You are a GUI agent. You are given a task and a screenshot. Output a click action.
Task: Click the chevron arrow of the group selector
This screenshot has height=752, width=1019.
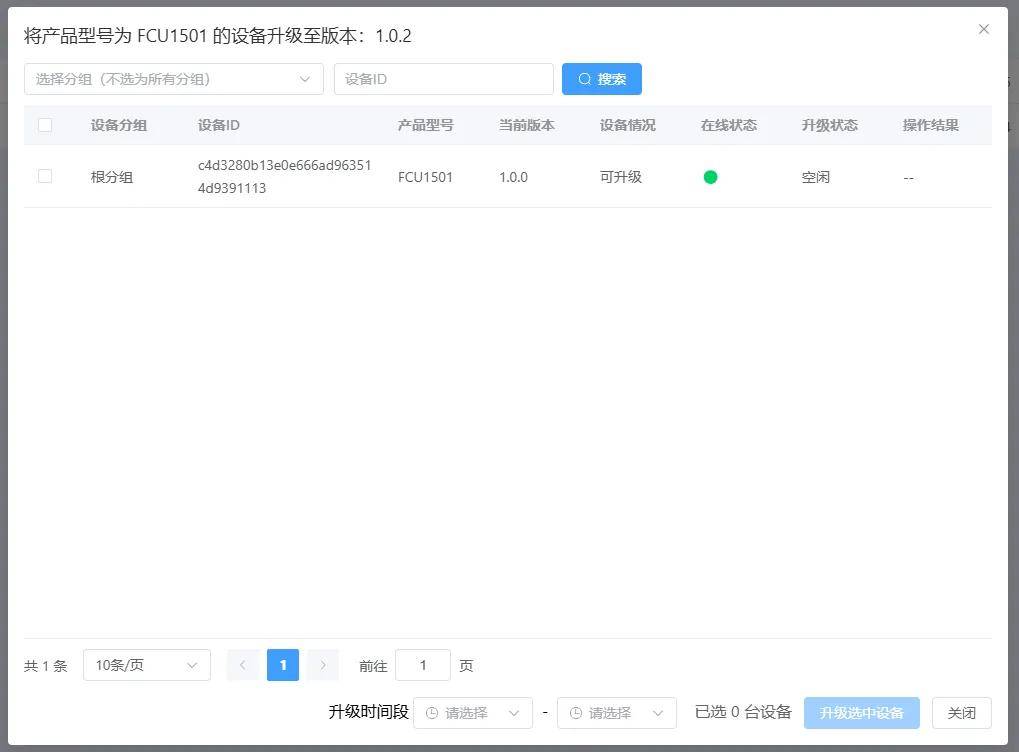coord(305,79)
